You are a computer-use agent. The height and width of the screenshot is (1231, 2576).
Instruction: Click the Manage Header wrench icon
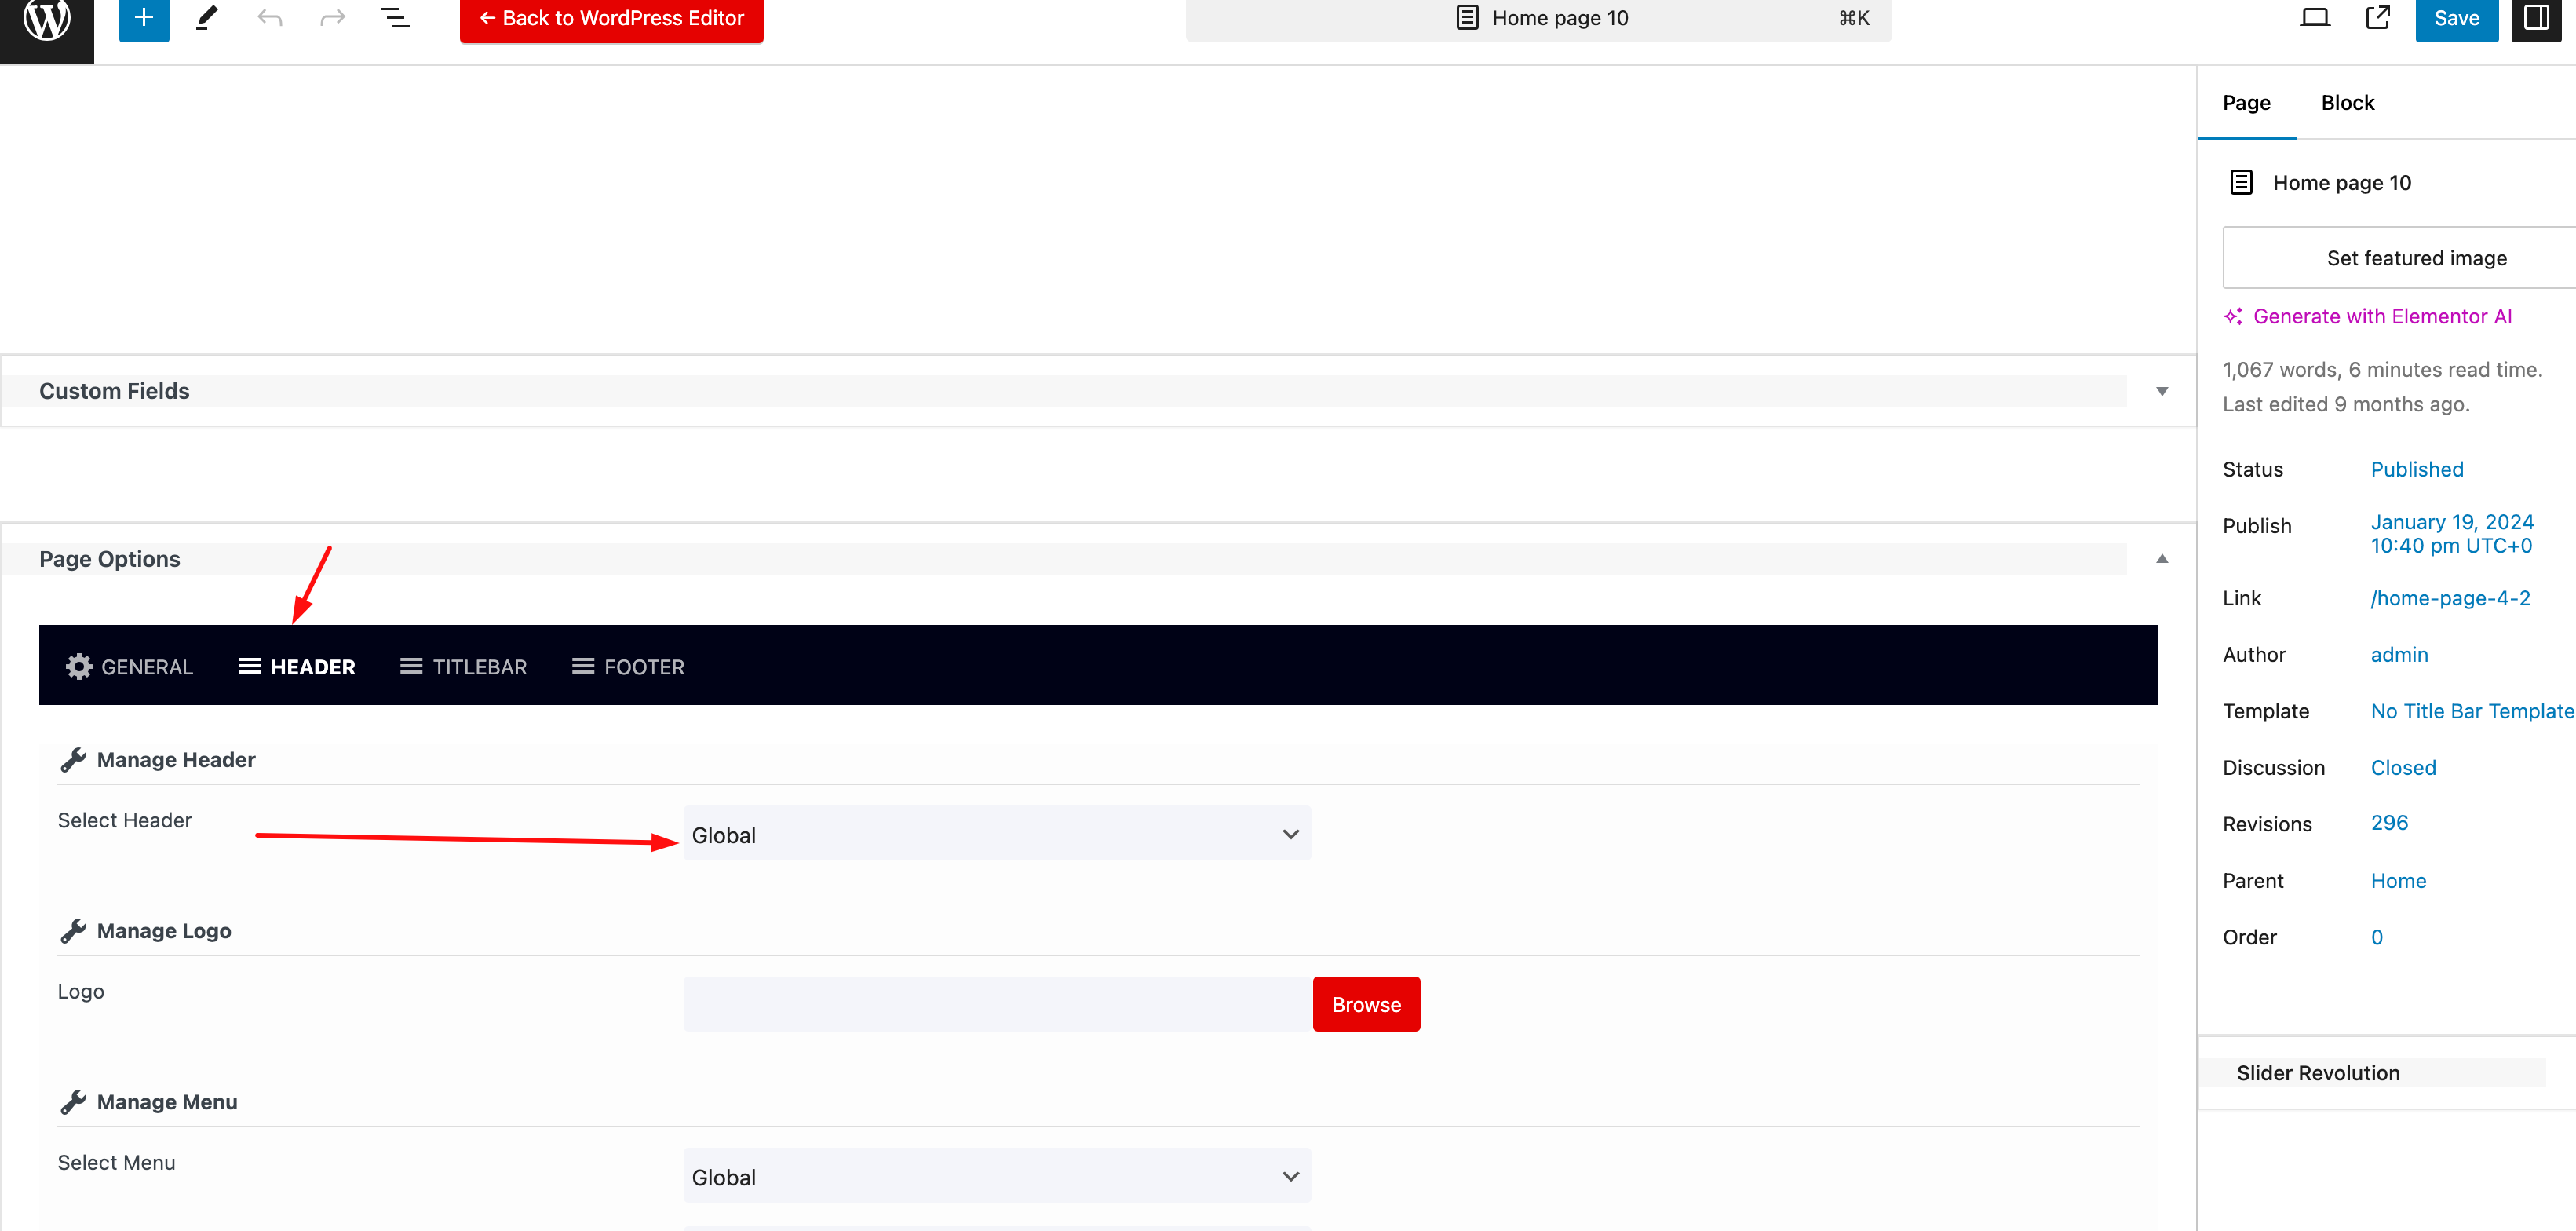(73, 760)
